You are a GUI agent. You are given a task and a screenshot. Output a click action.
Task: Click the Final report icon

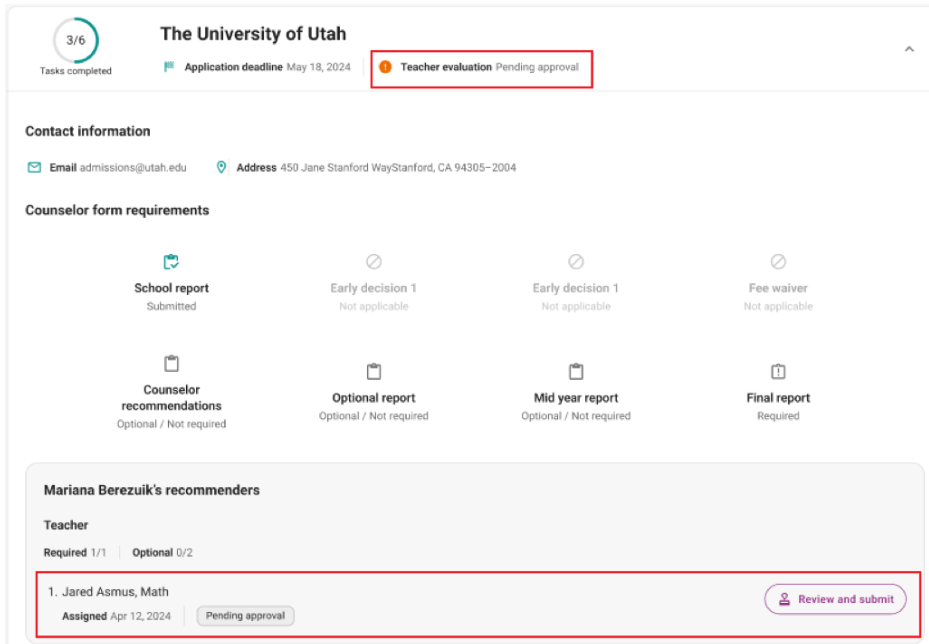(x=778, y=371)
